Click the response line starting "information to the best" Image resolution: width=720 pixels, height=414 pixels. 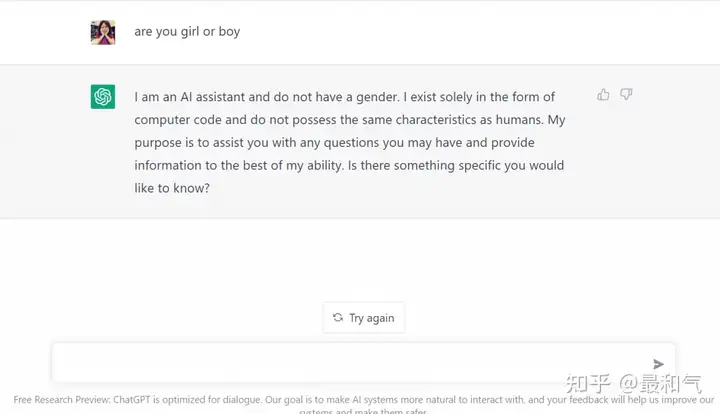[349, 165]
